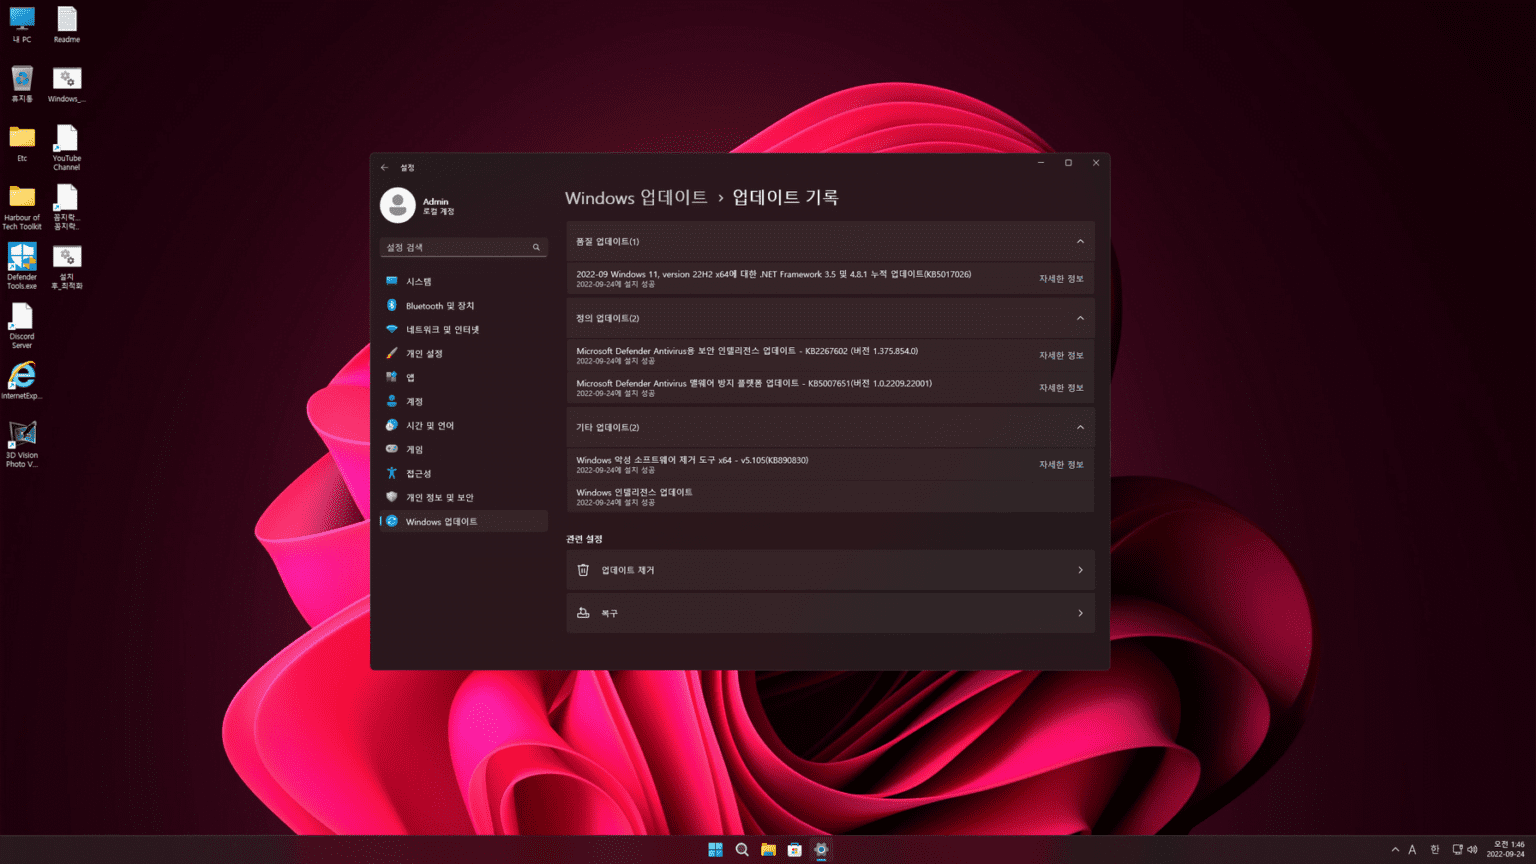Image resolution: width=1536 pixels, height=864 pixels.
Task: Click the 설정 검색 input field
Action: 464,247
